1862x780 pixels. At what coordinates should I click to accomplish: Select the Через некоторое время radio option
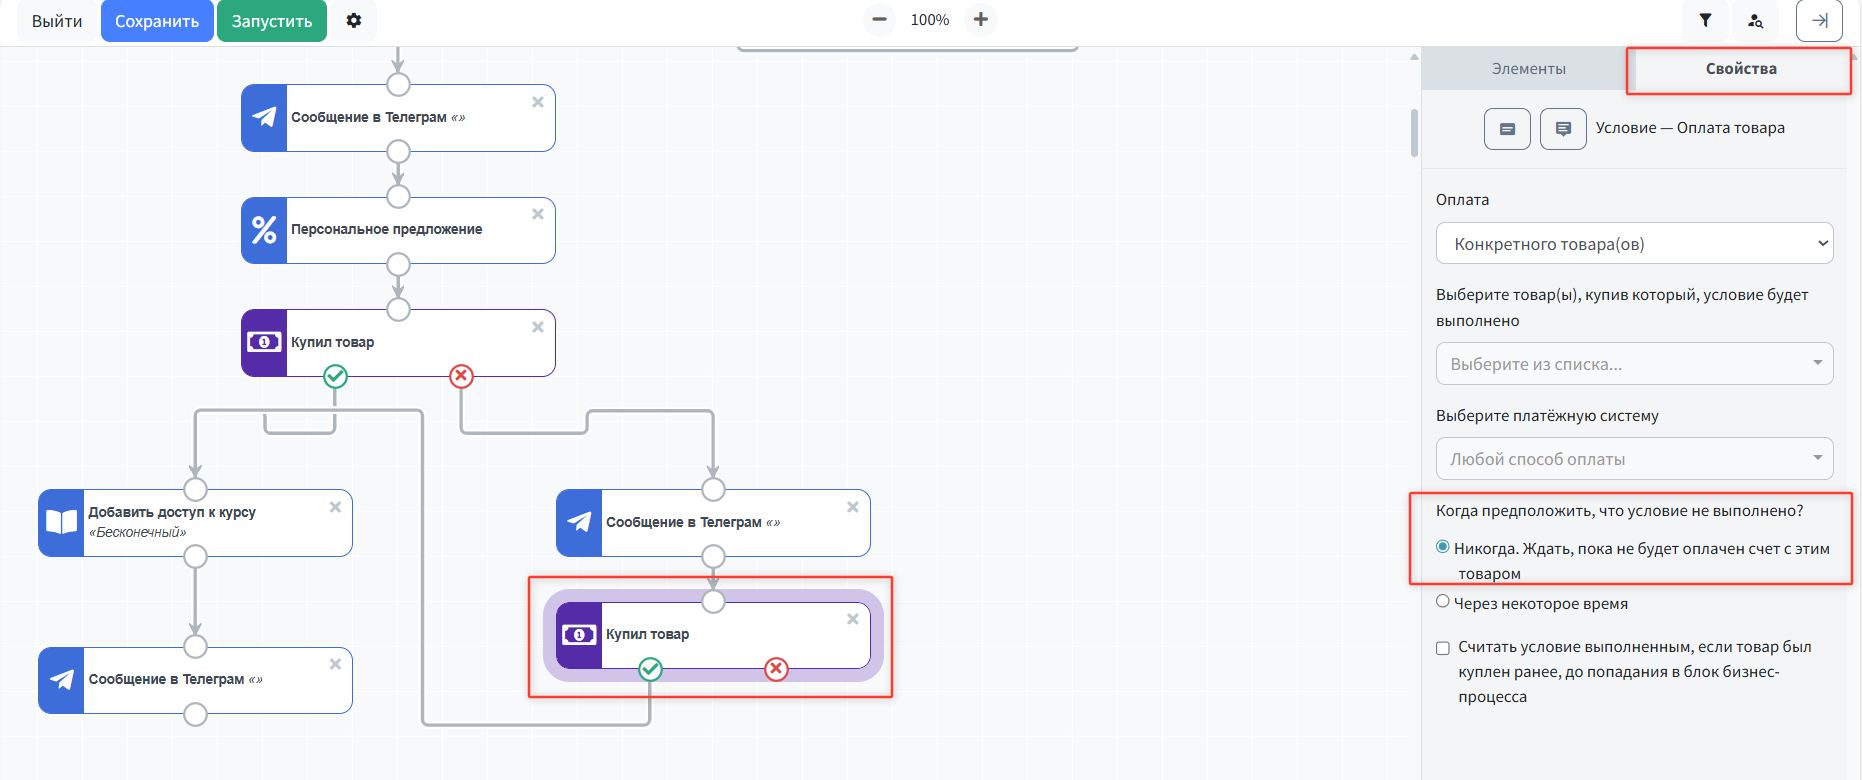pyautogui.click(x=1443, y=602)
